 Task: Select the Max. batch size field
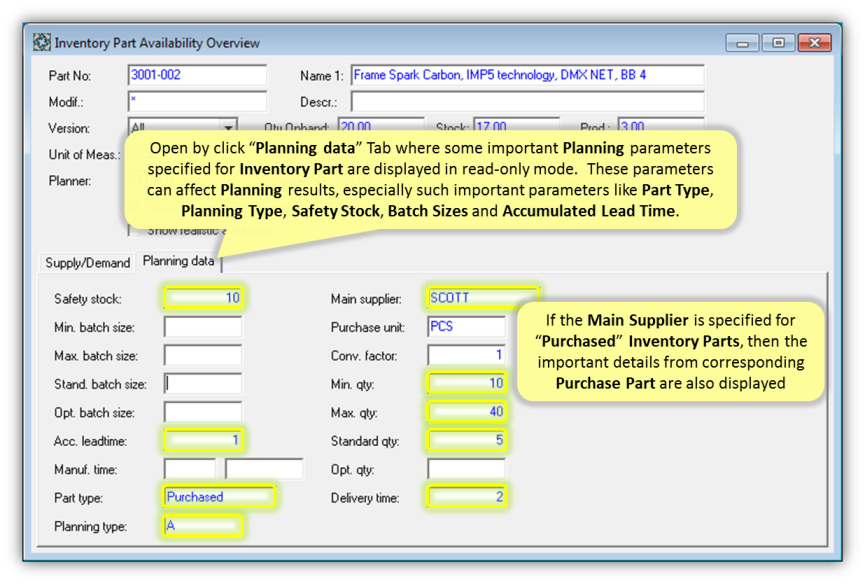coord(203,355)
